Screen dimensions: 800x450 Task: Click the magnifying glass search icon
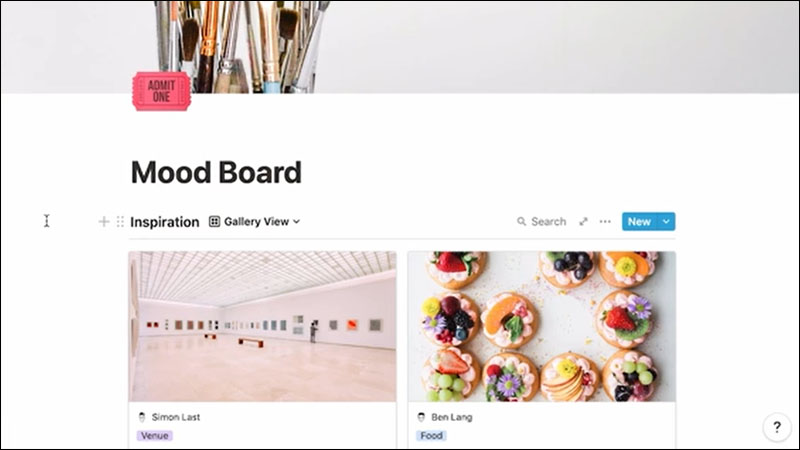[x=521, y=221]
